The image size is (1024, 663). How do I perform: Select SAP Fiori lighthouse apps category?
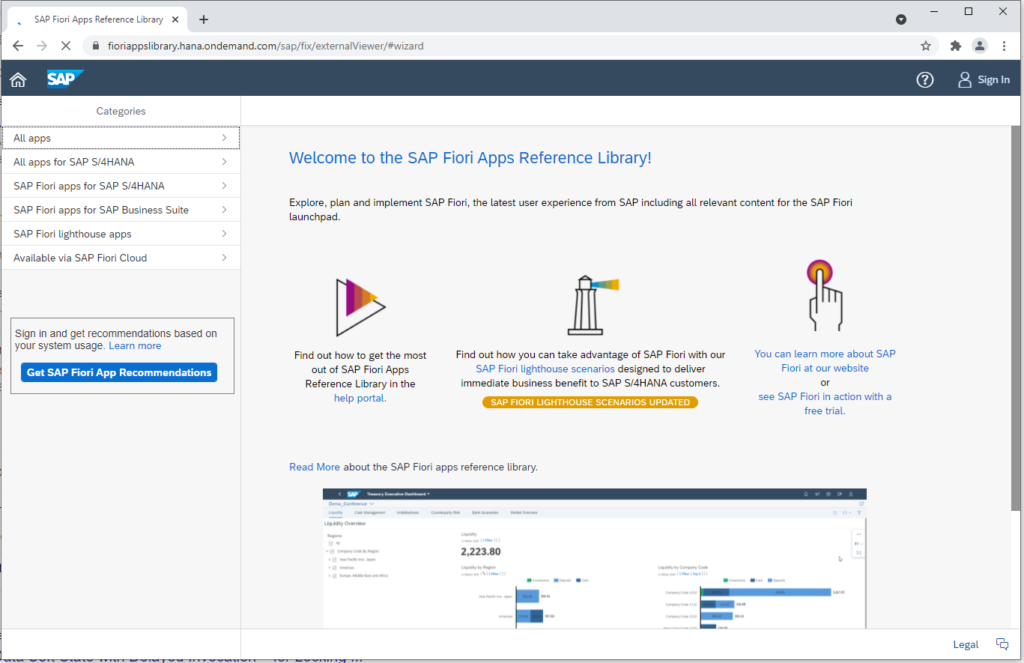[121, 234]
